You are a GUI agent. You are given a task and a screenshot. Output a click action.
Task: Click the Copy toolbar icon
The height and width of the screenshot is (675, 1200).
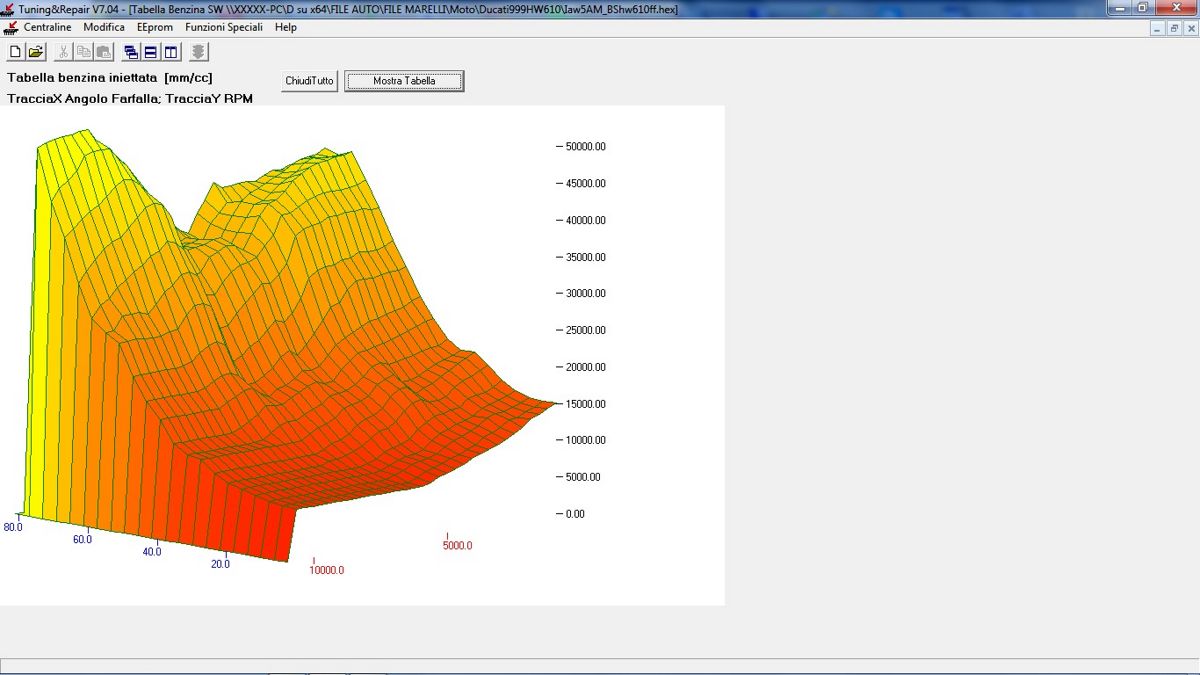(84, 52)
